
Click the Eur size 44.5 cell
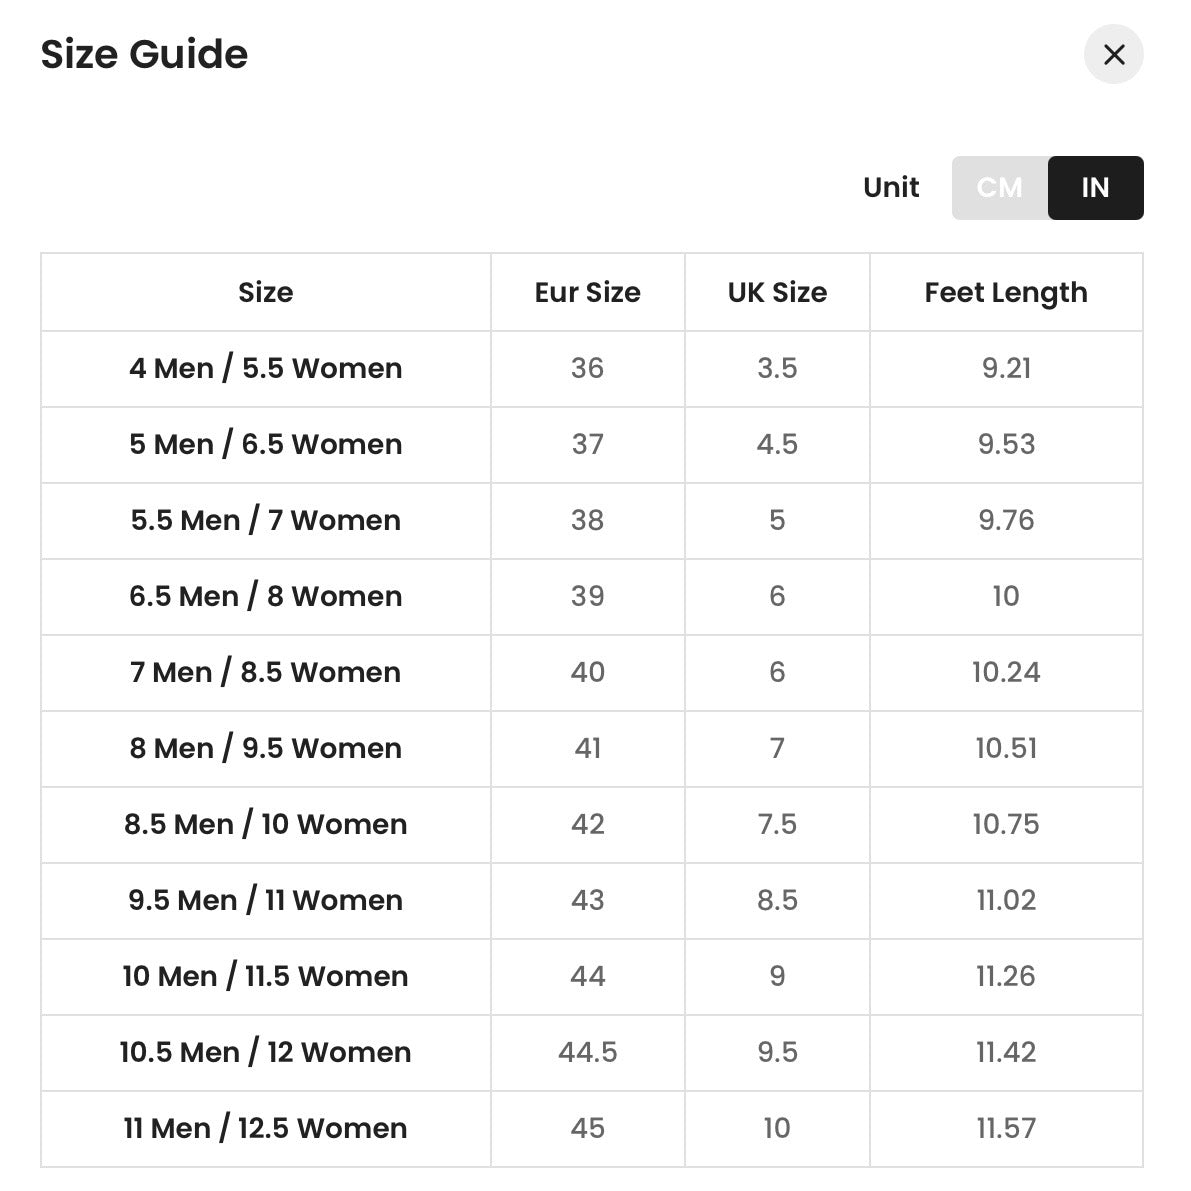pos(588,1052)
